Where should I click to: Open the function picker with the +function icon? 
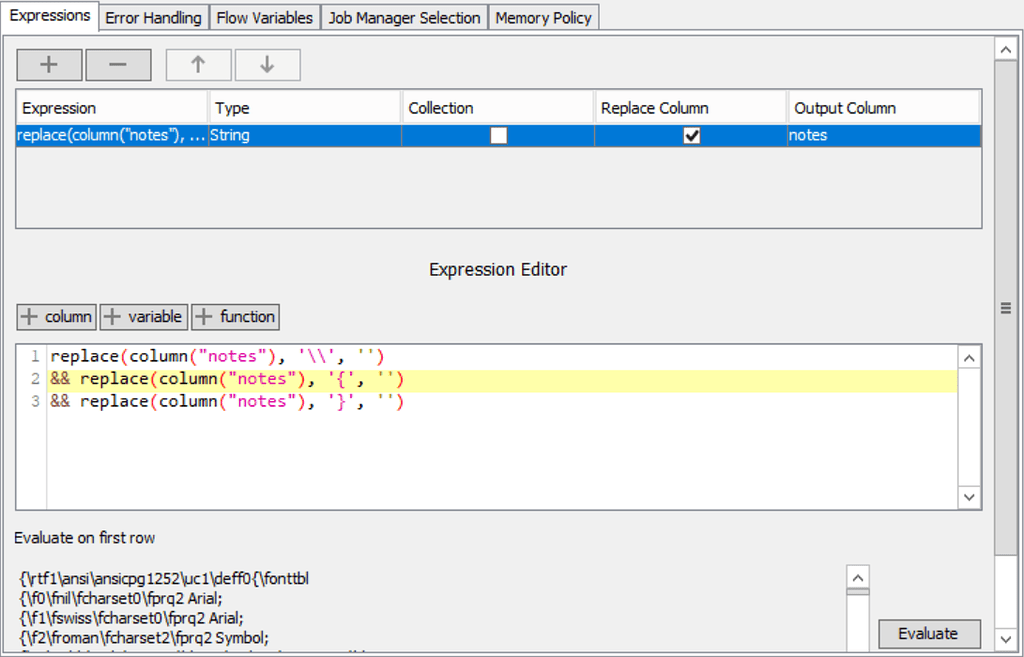point(235,316)
